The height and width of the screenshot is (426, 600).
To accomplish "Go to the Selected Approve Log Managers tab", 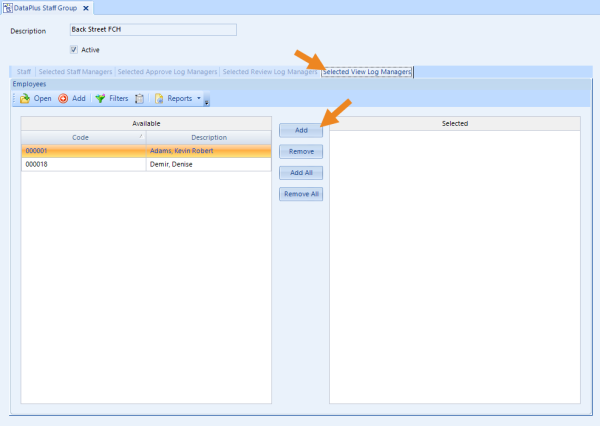I will (x=167, y=72).
